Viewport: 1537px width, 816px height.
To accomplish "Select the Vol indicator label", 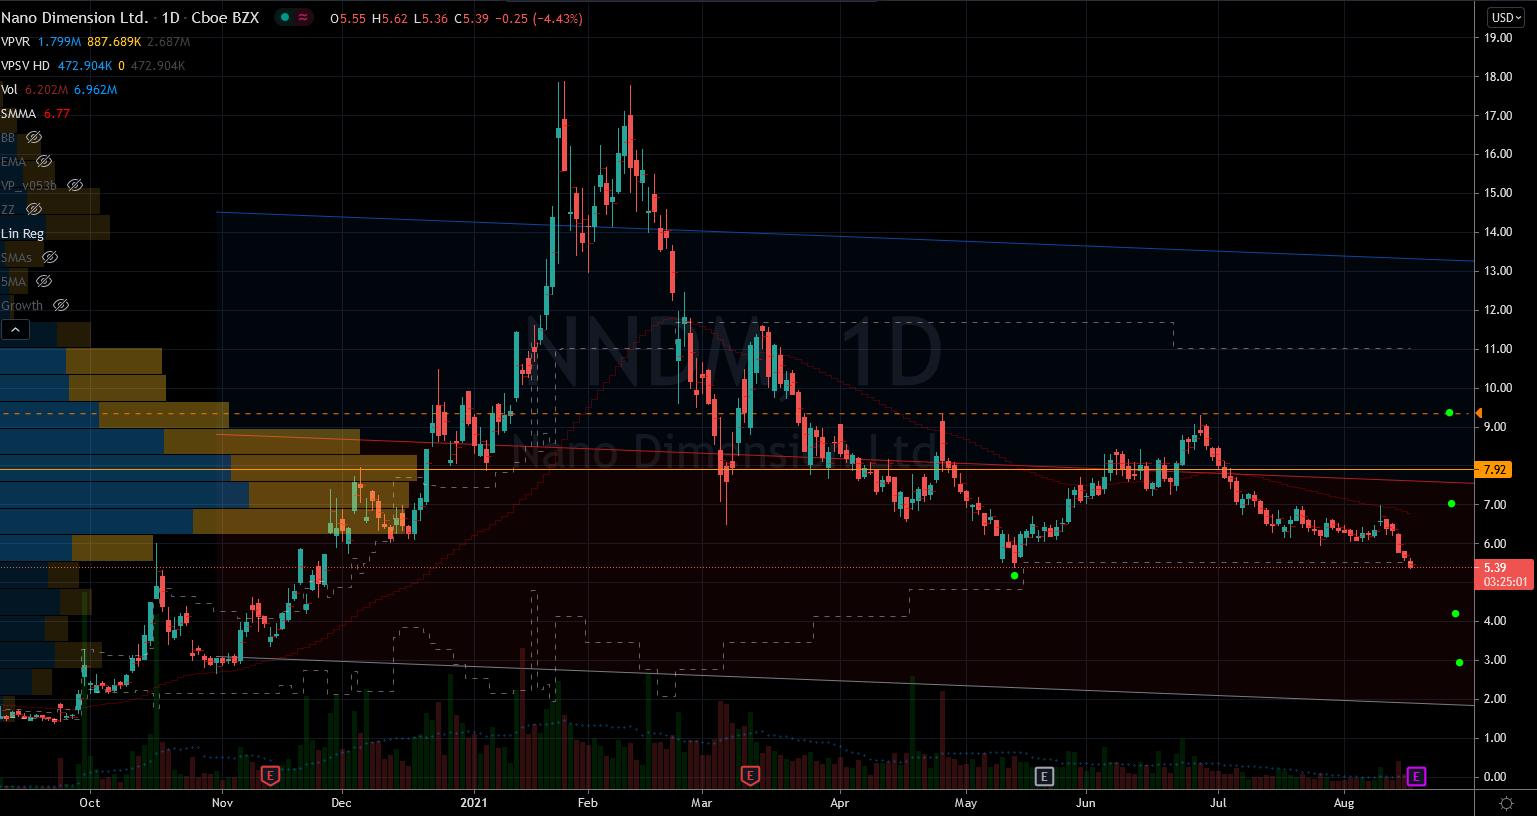I will point(10,90).
